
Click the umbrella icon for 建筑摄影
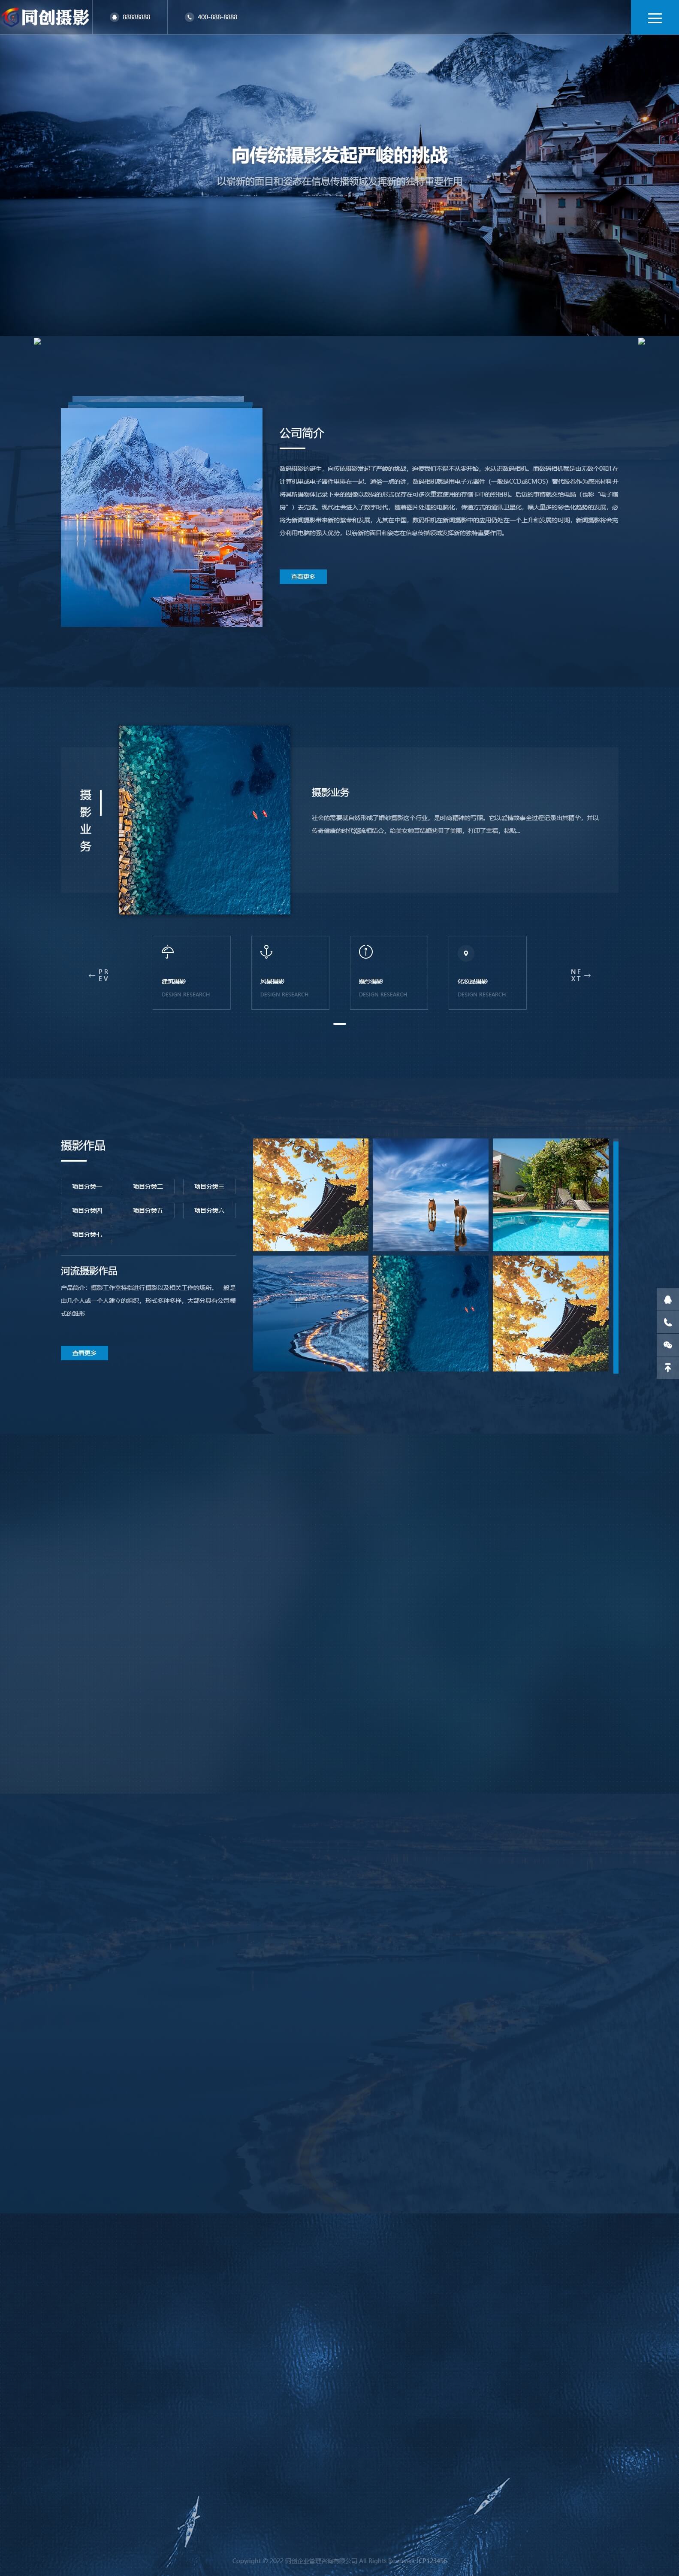[168, 952]
